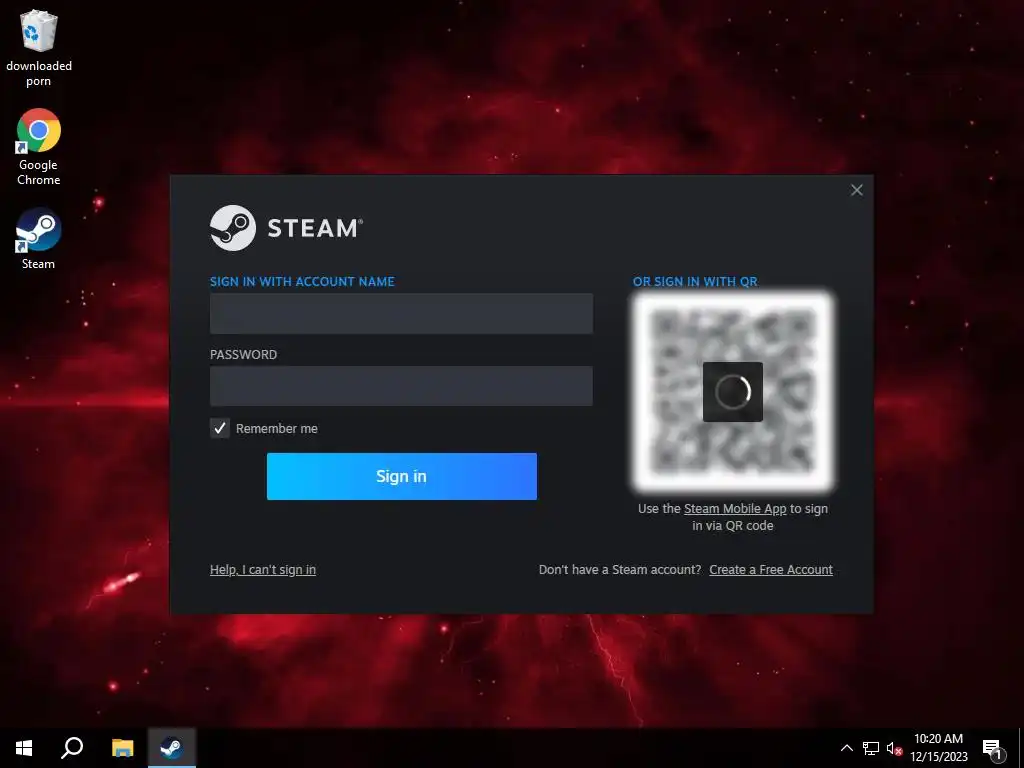1024x768 pixels.
Task: Open Help, I can't sign in link
Action: point(263,569)
